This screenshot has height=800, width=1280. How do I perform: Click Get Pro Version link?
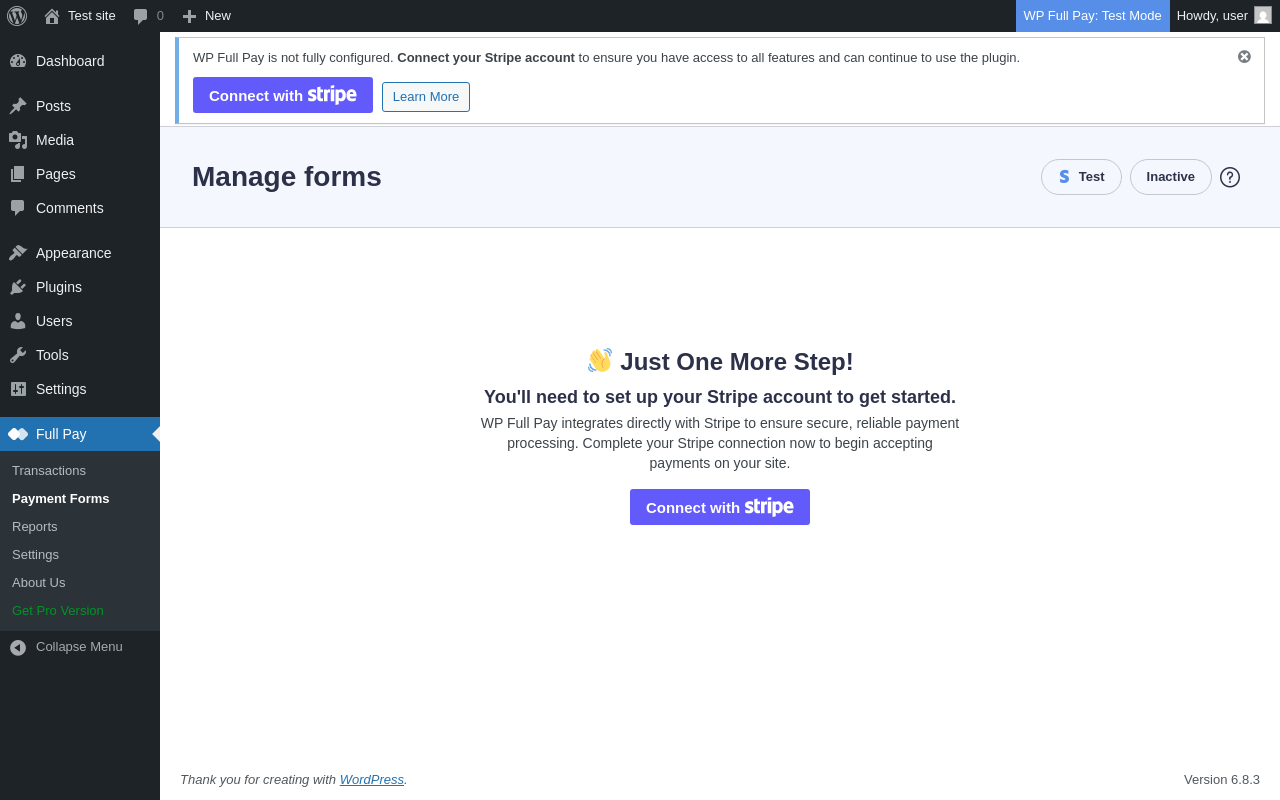coord(58,611)
